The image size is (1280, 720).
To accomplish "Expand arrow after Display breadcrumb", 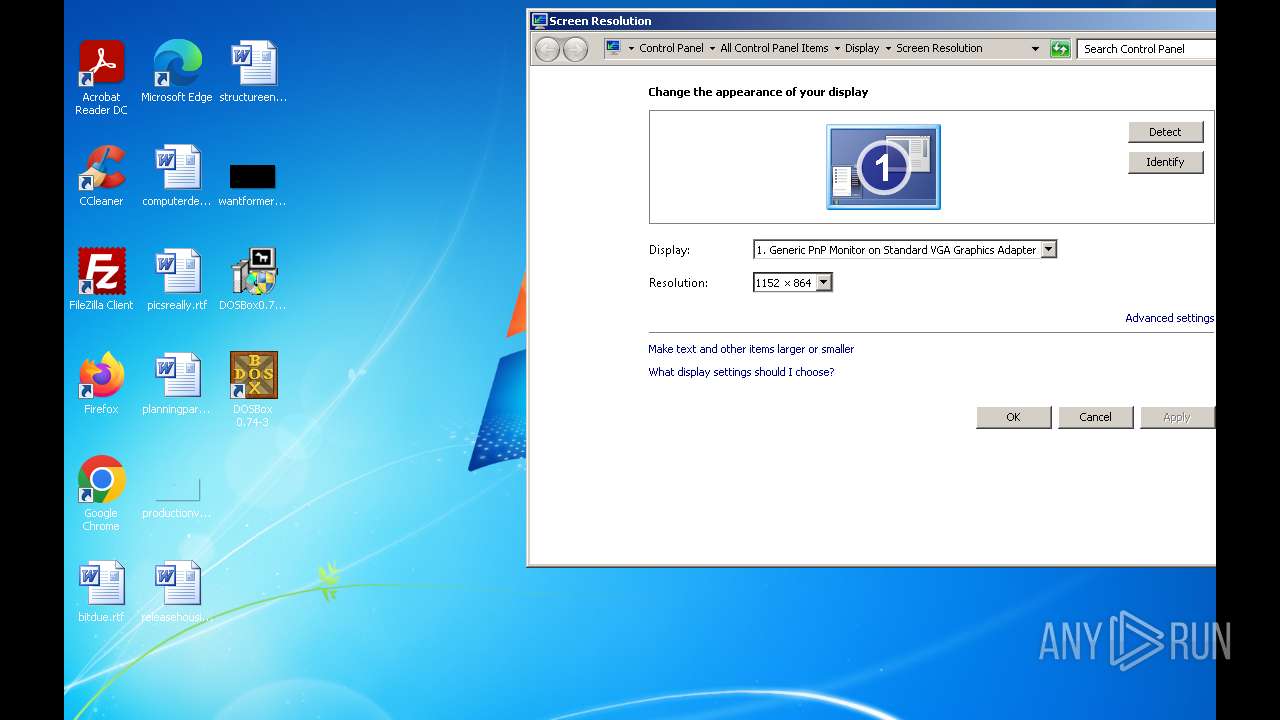I will coord(887,49).
